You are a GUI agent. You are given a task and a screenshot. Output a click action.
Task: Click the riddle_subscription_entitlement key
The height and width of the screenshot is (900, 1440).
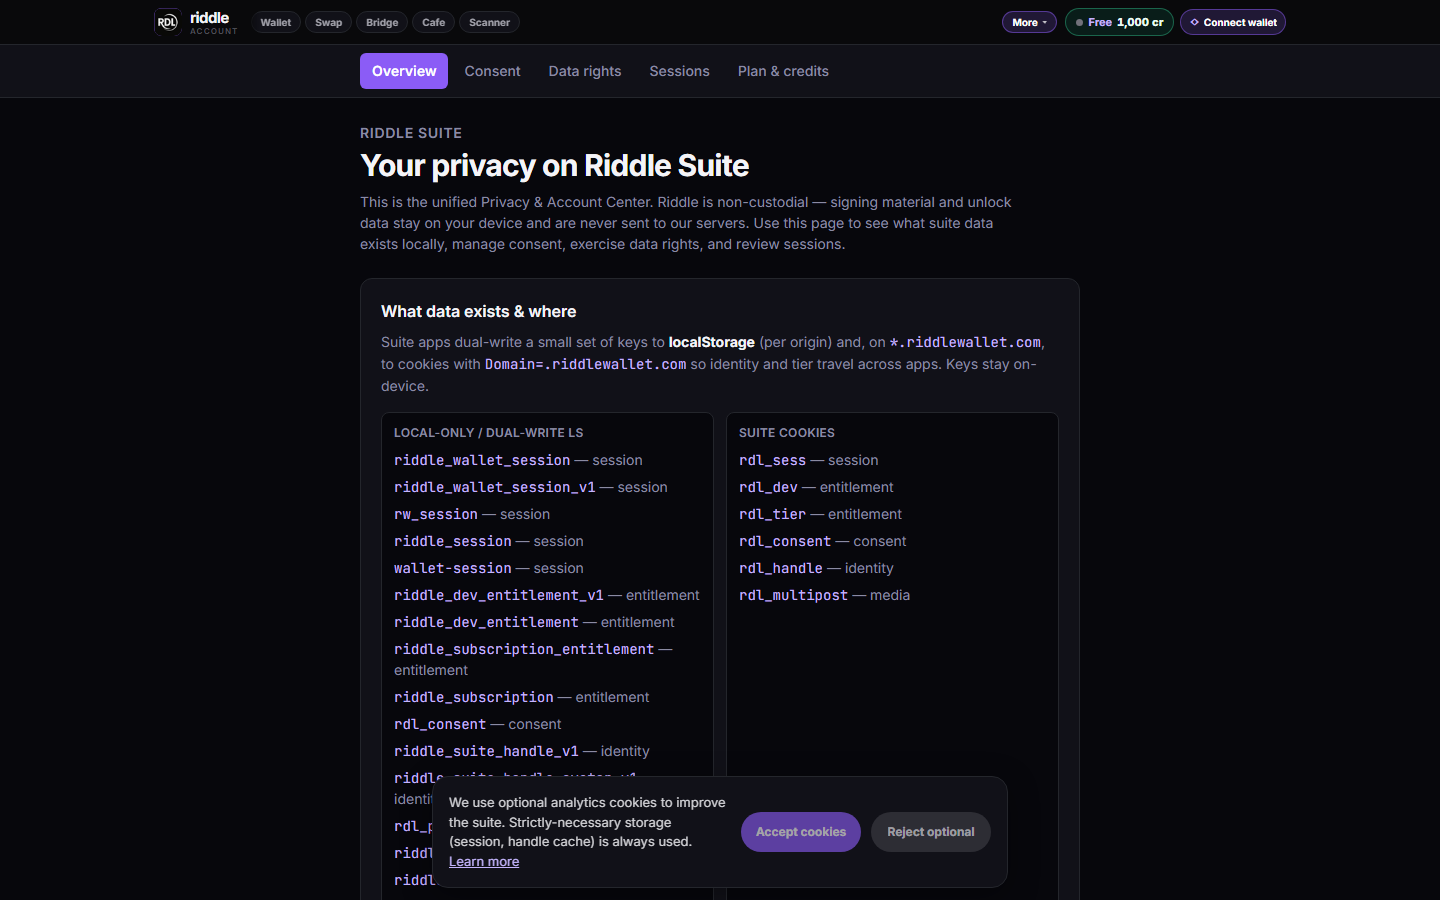click(x=524, y=649)
